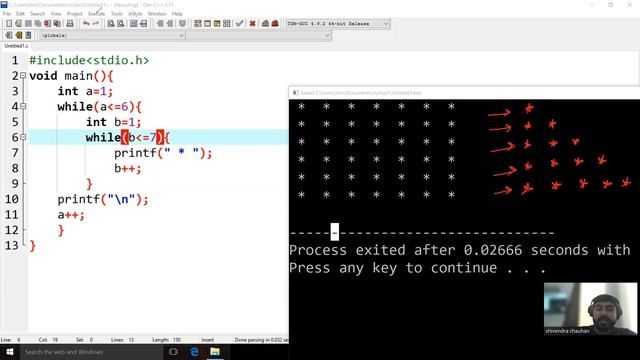Open Task View from the taskbar
This screenshot has width=640, height=360.
(x=173, y=351)
